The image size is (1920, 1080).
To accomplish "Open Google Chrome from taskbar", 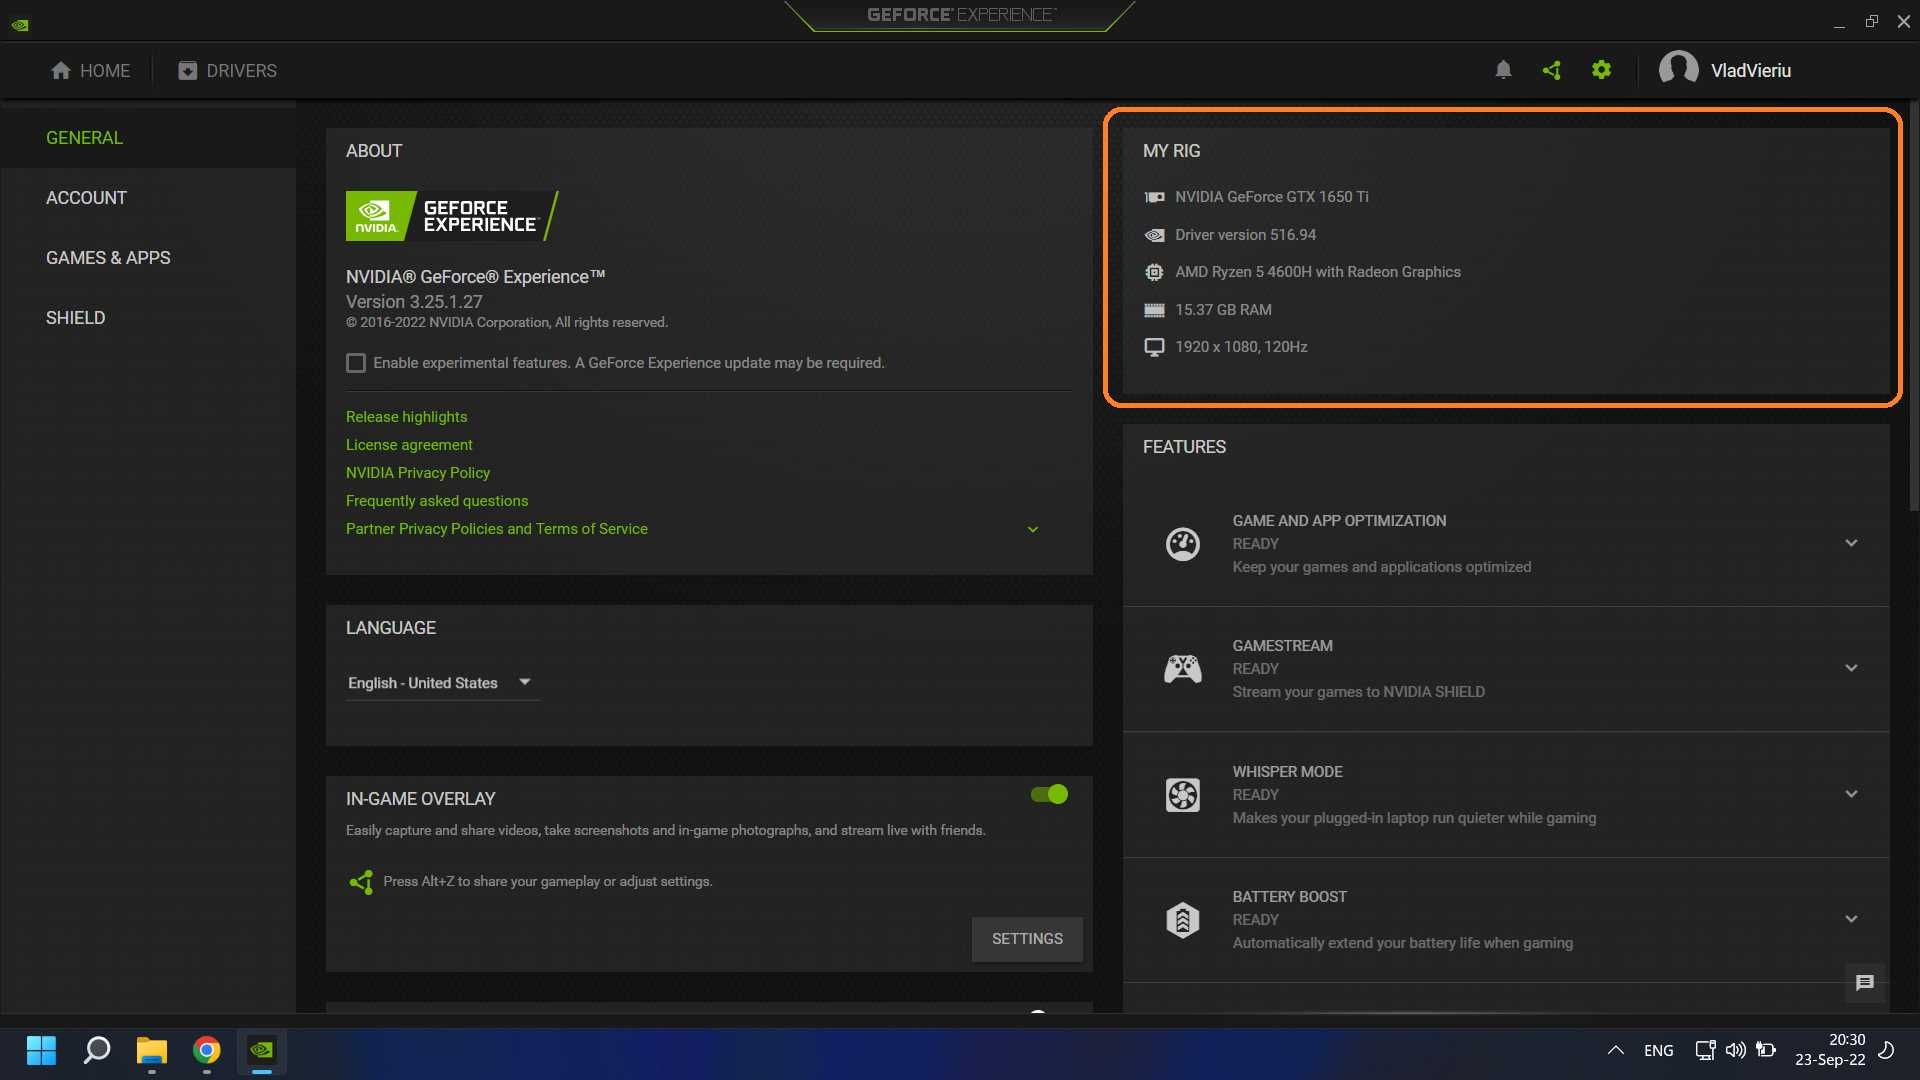I will tap(207, 1051).
